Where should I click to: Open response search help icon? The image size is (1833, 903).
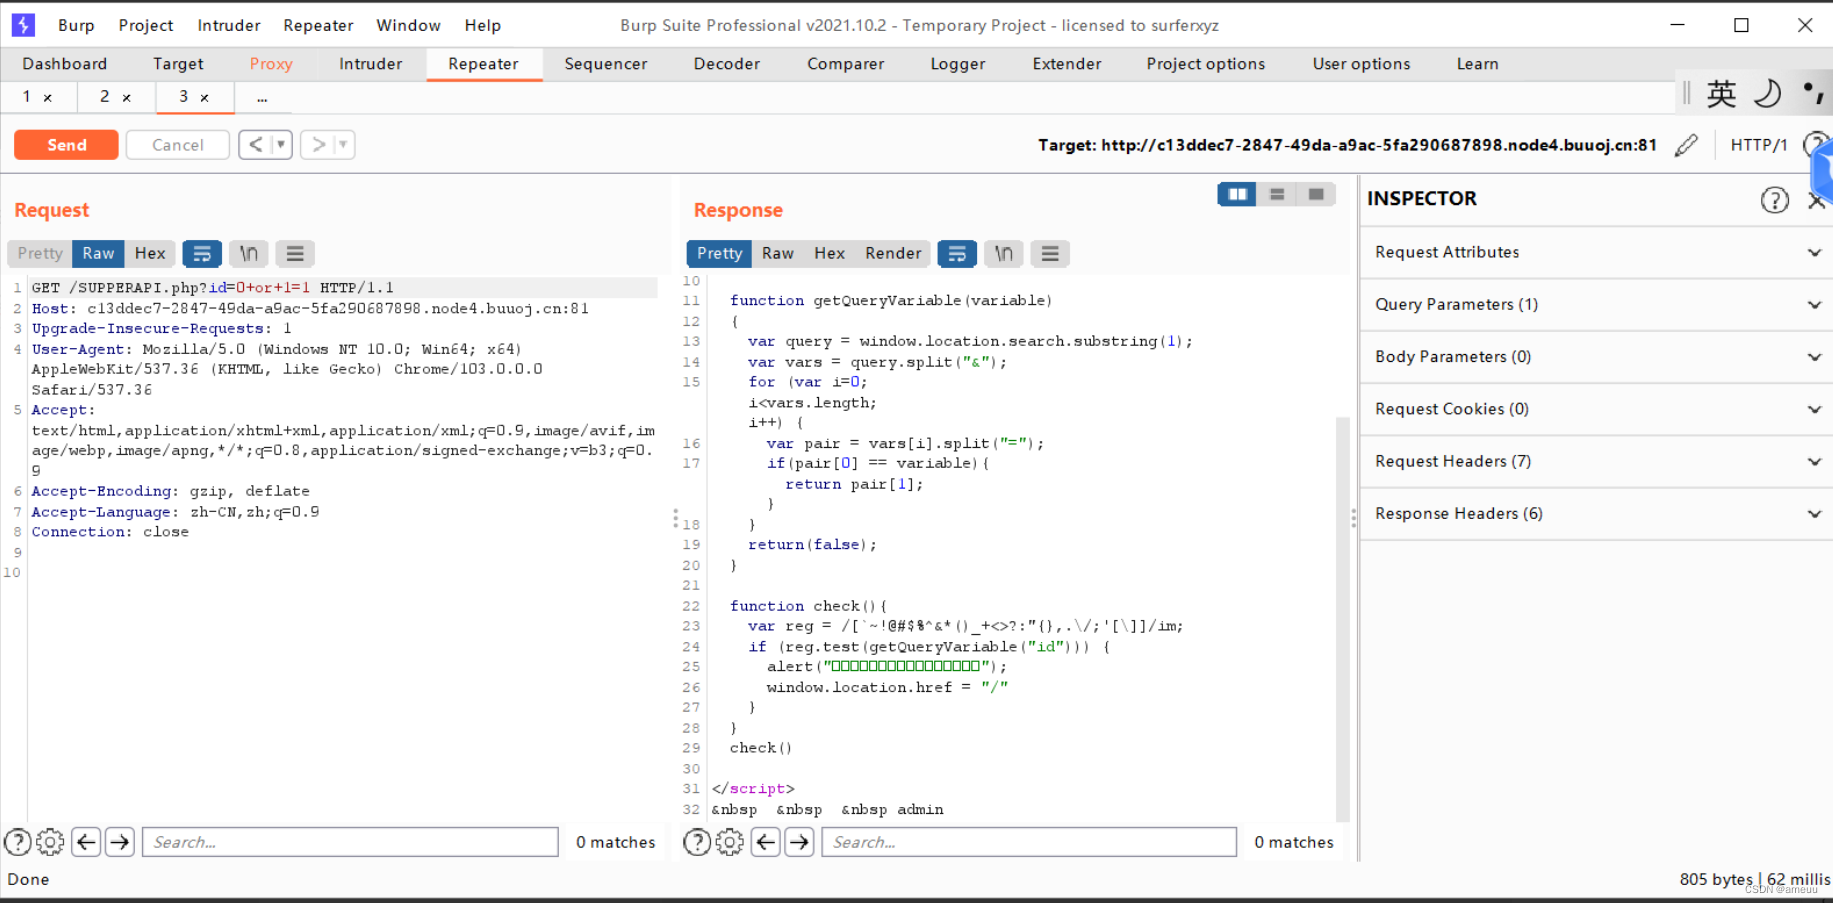(x=697, y=842)
